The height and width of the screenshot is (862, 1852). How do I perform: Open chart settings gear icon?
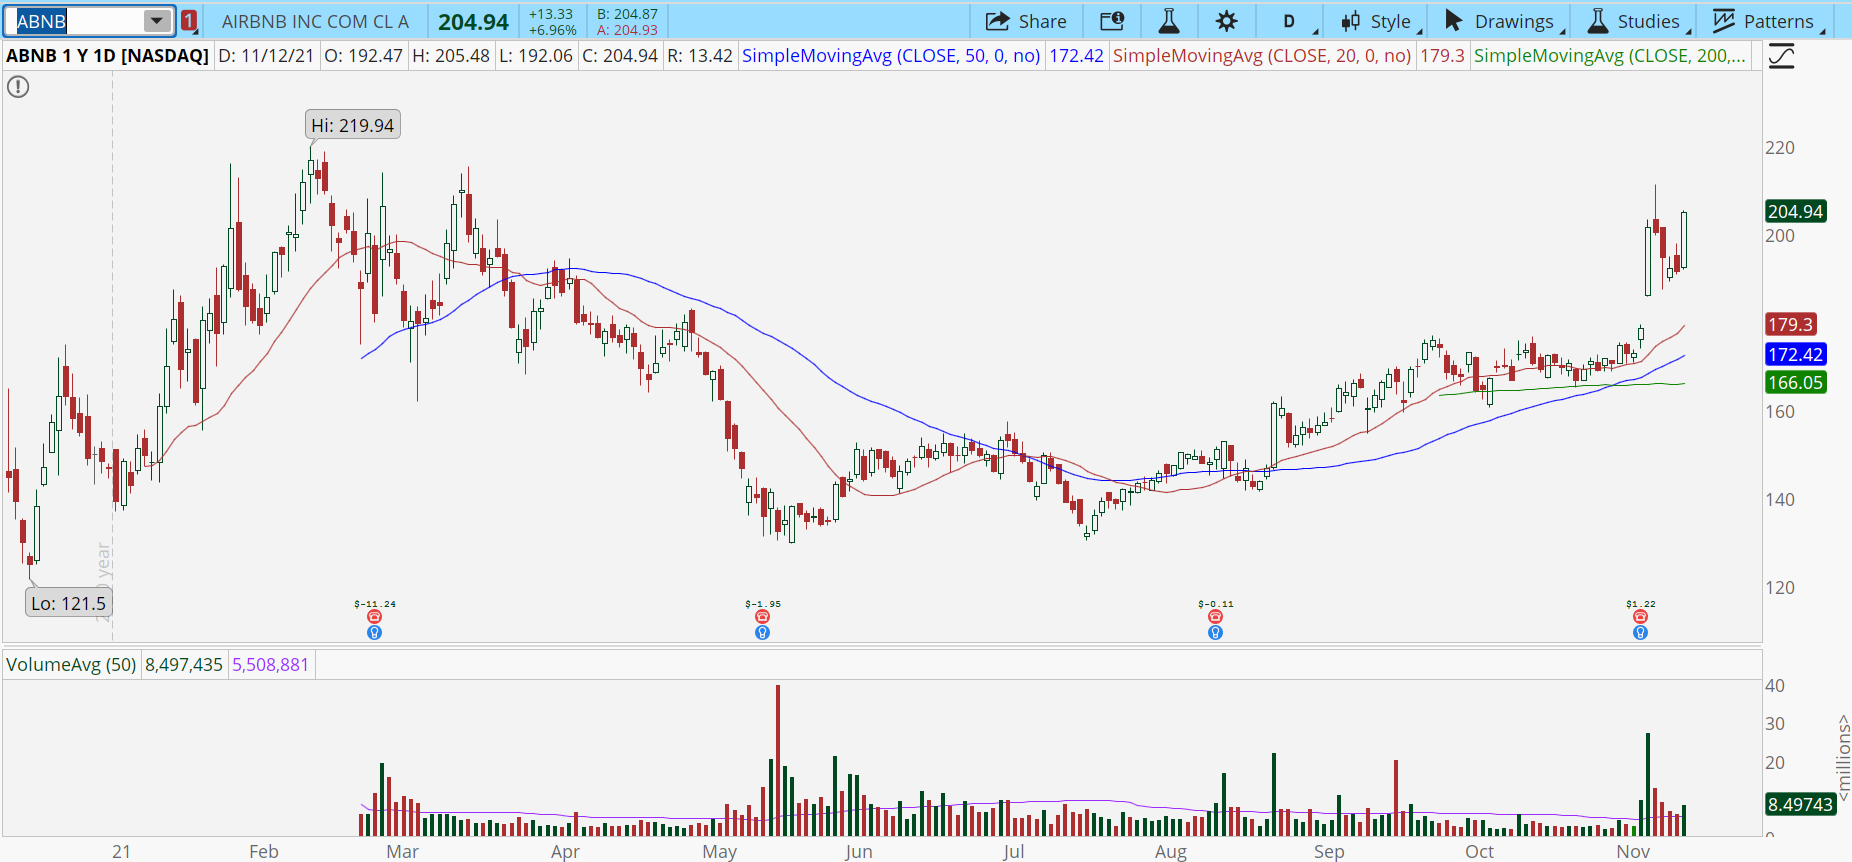[x=1226, y=21]
